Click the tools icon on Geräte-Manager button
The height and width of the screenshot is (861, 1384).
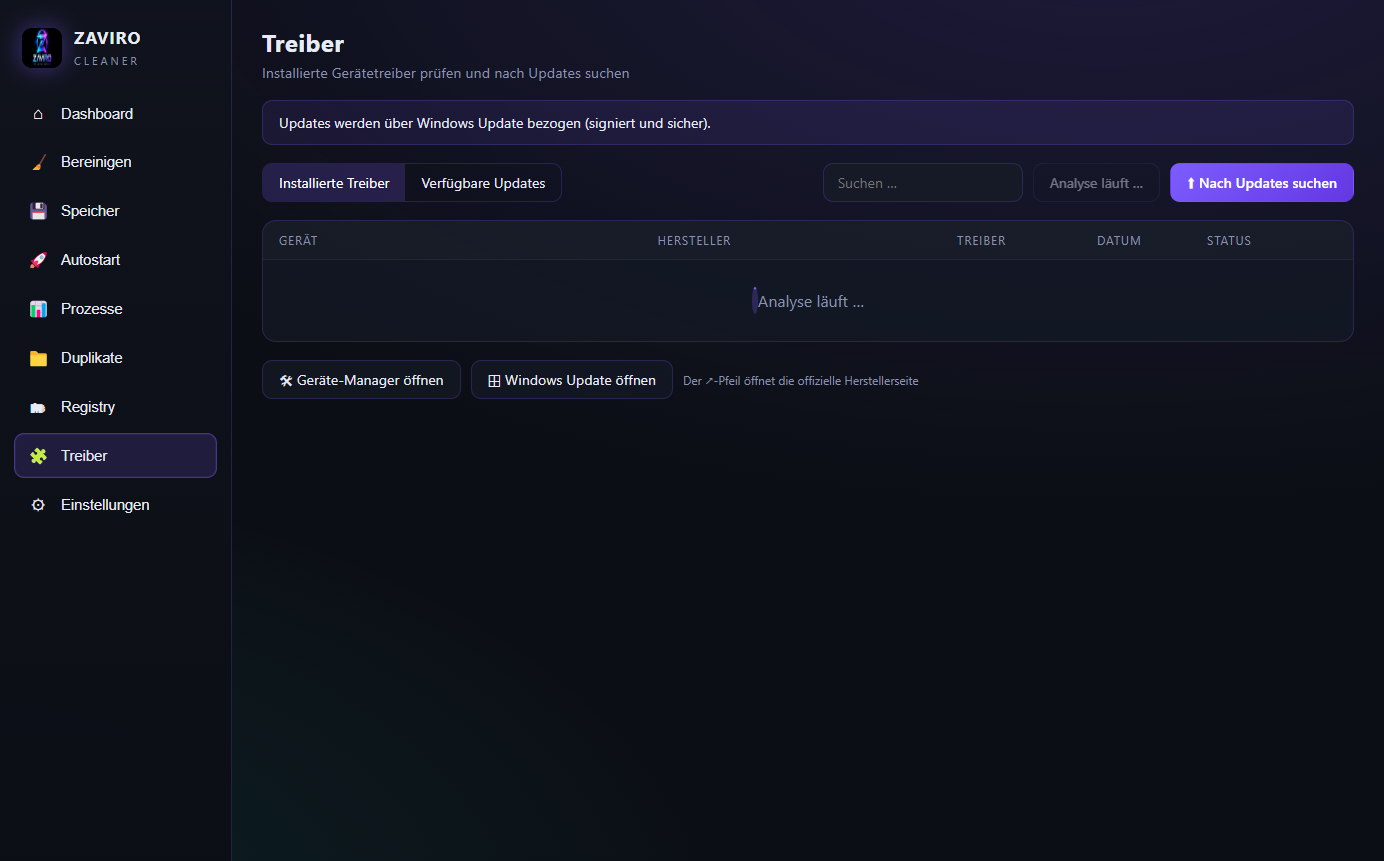[x=286, y=381]
